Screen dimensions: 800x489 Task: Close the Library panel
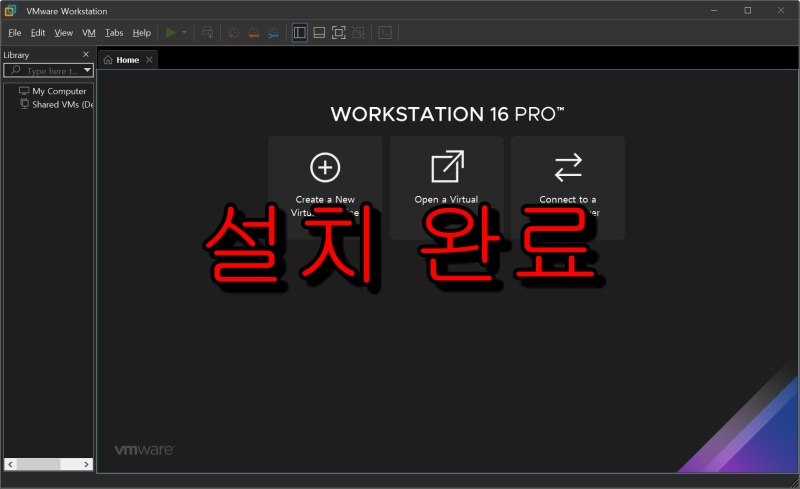[86, 54]
